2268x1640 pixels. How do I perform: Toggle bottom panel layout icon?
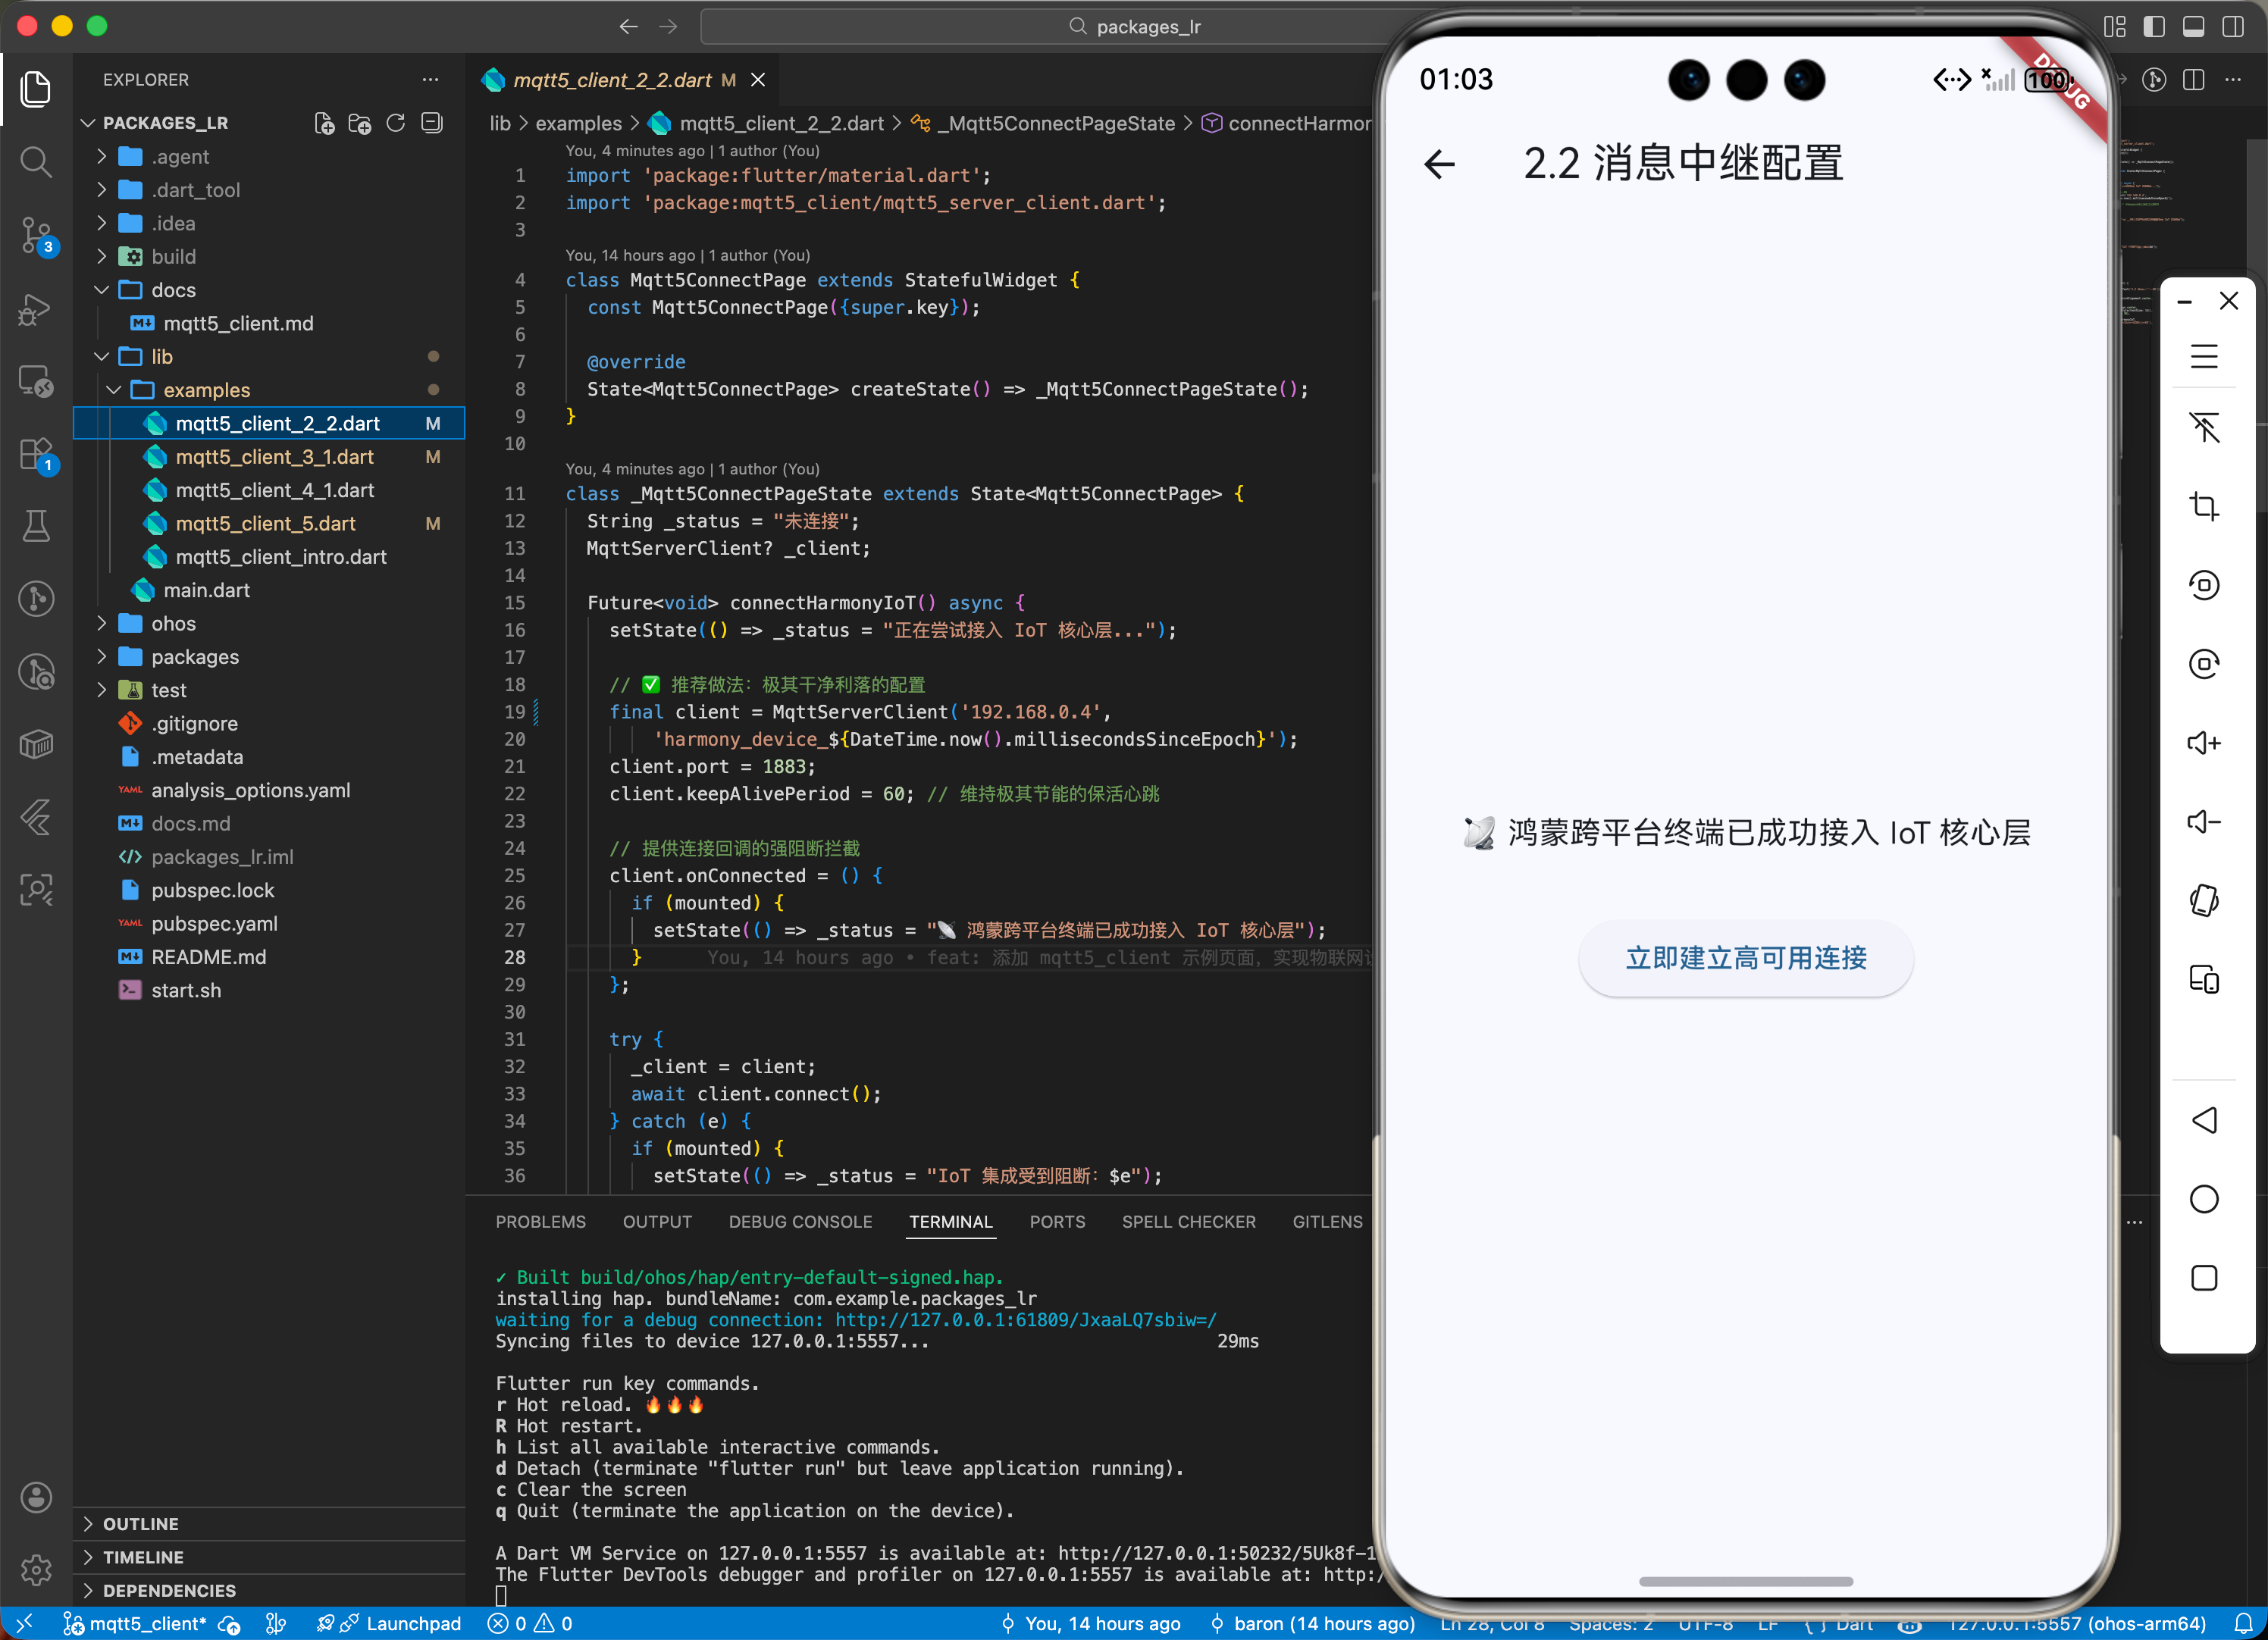(x=2193, y=27)
